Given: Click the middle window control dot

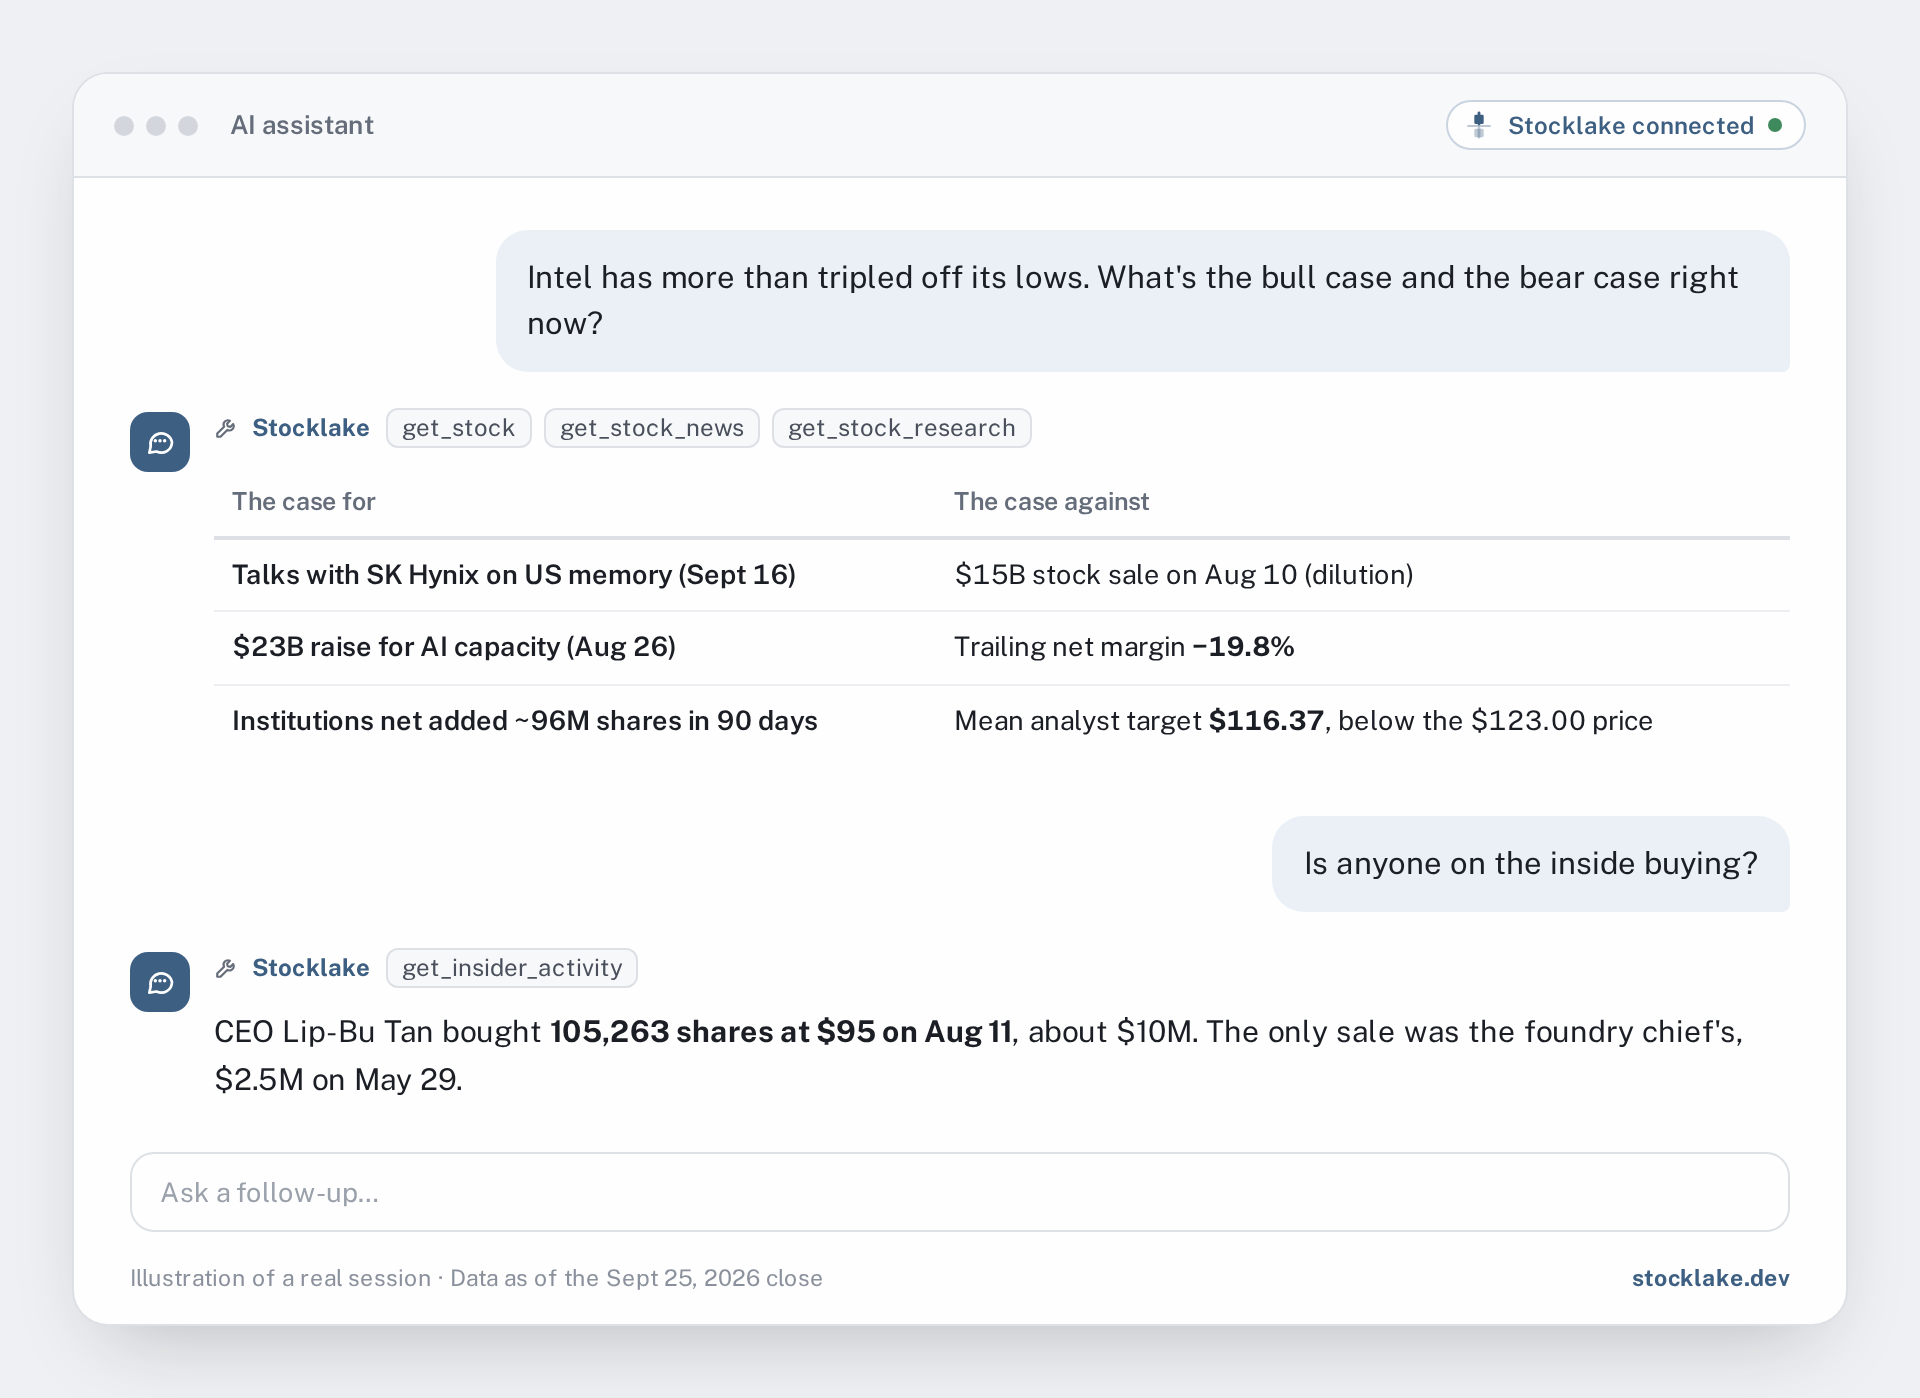Looking at the screenshot, I should coord(156,125).
